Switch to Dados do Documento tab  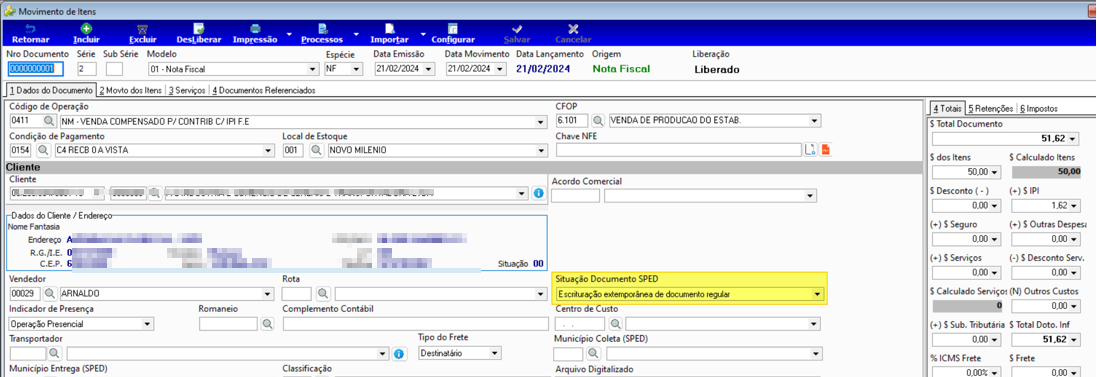pyautogui.click(x=50, y=90)
